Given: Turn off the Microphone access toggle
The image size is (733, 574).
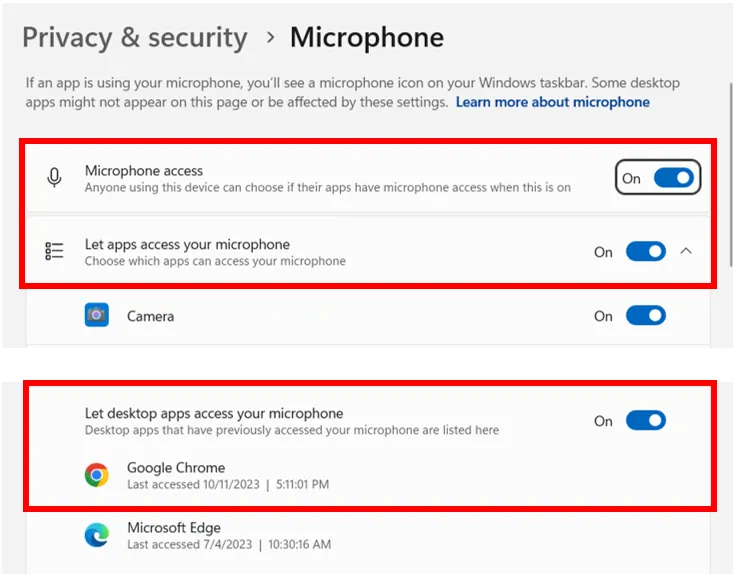Looking at the screenshot, I should click(x=673, y=178).
